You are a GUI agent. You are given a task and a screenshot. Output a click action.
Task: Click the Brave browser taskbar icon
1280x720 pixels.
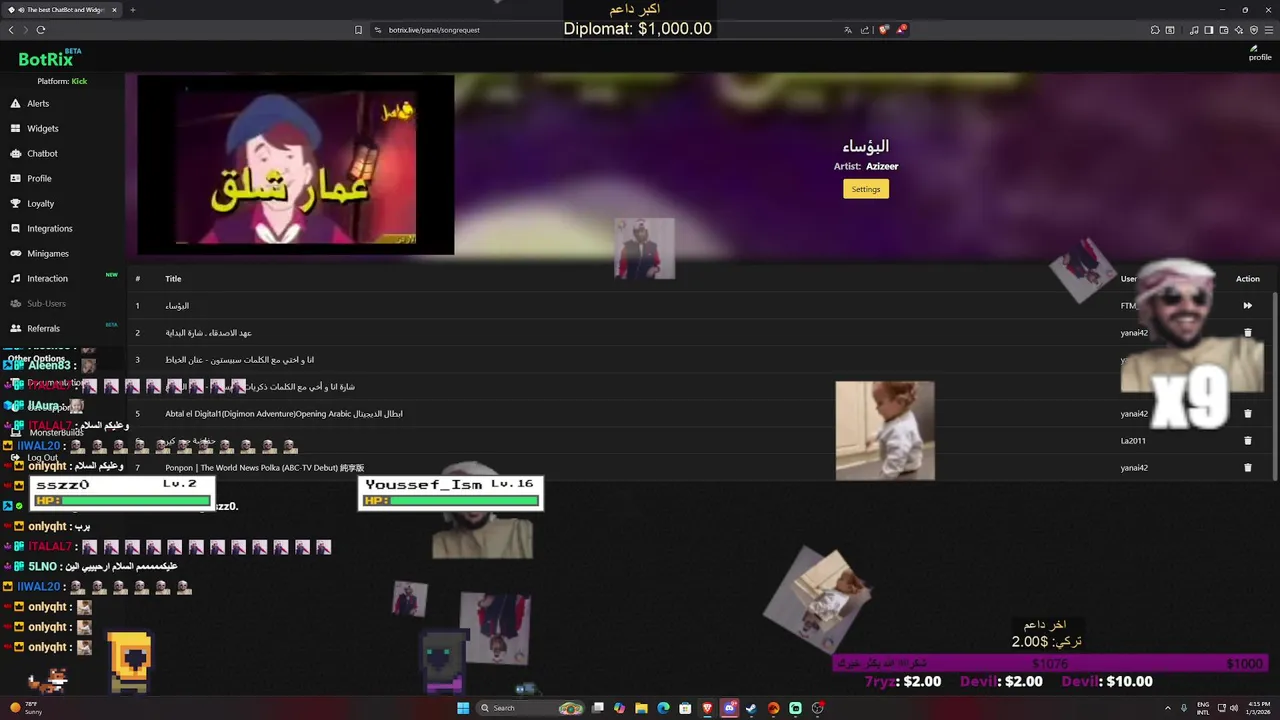coord(707,708)
